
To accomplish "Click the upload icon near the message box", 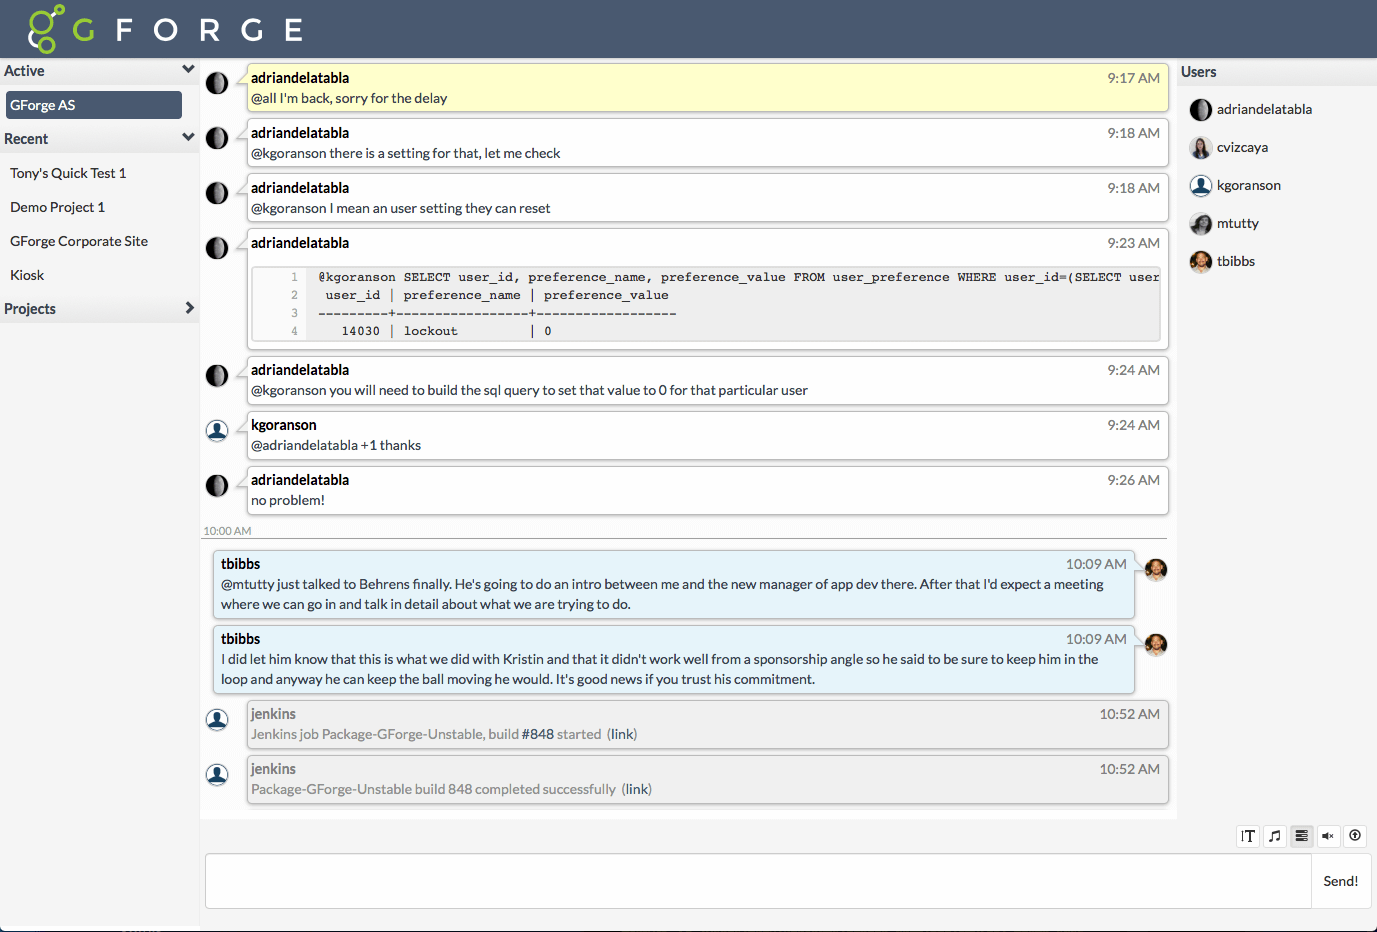I will tap(1355, 836).
